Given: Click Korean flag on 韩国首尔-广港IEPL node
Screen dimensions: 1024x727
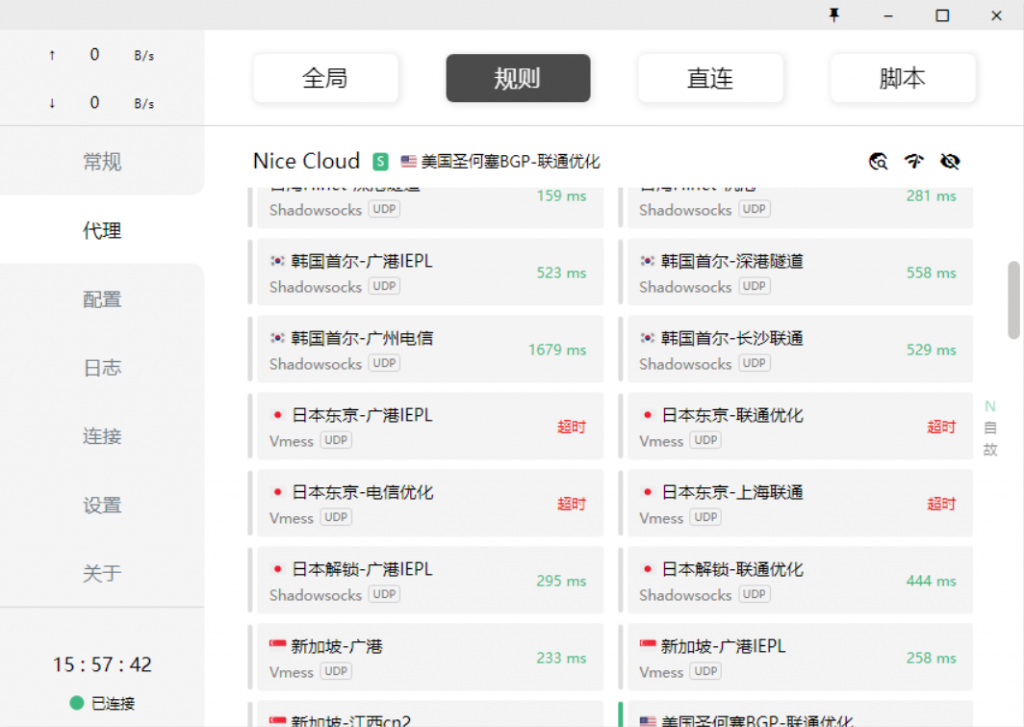Looking at the screenshot, I should pos(278,261).
